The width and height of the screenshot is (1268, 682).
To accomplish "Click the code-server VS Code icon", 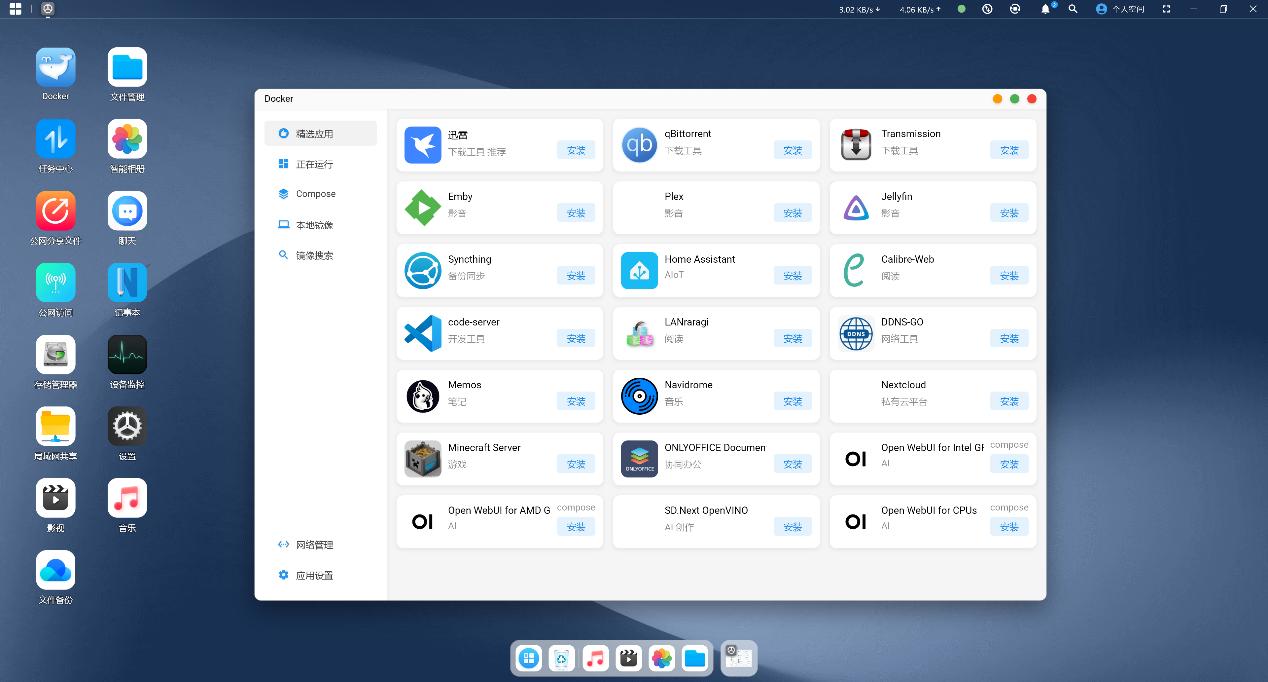I will (423, 333).
